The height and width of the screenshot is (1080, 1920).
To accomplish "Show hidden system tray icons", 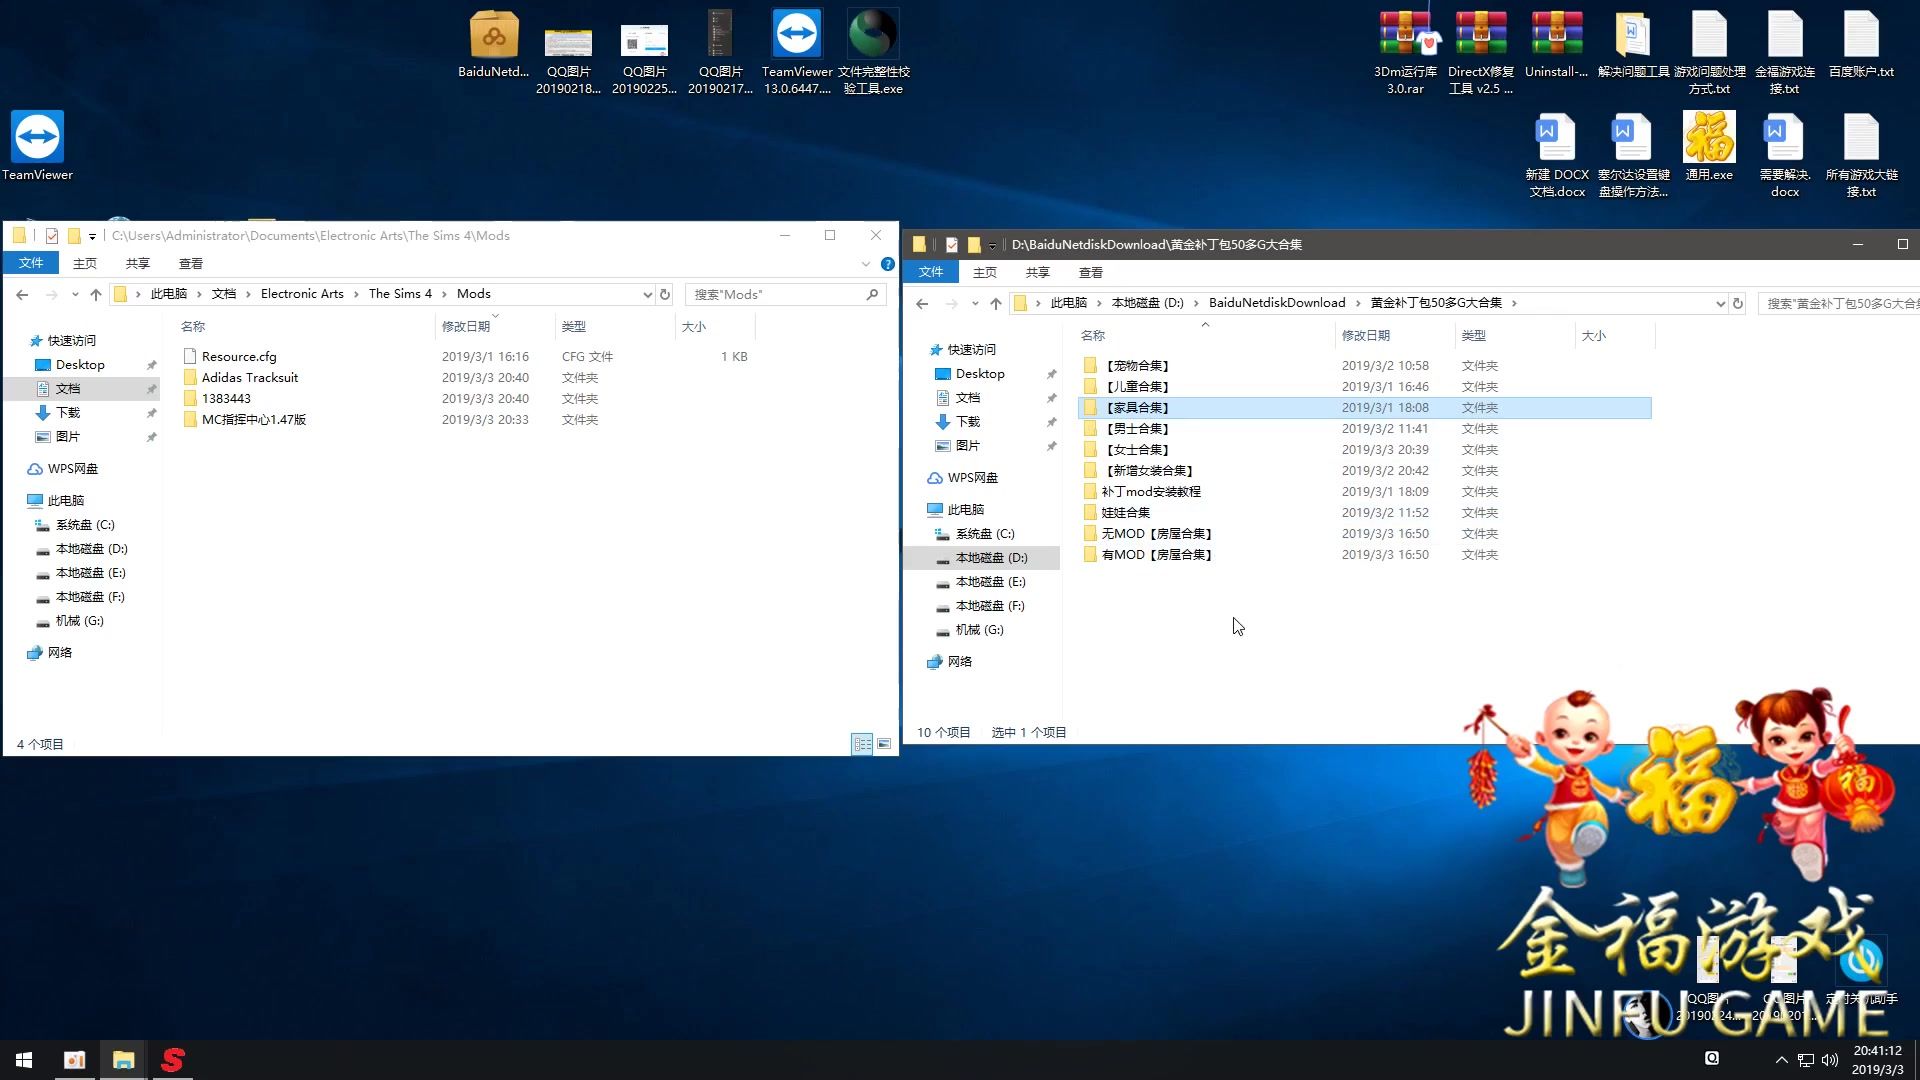I will (x=1781, y=1060).
